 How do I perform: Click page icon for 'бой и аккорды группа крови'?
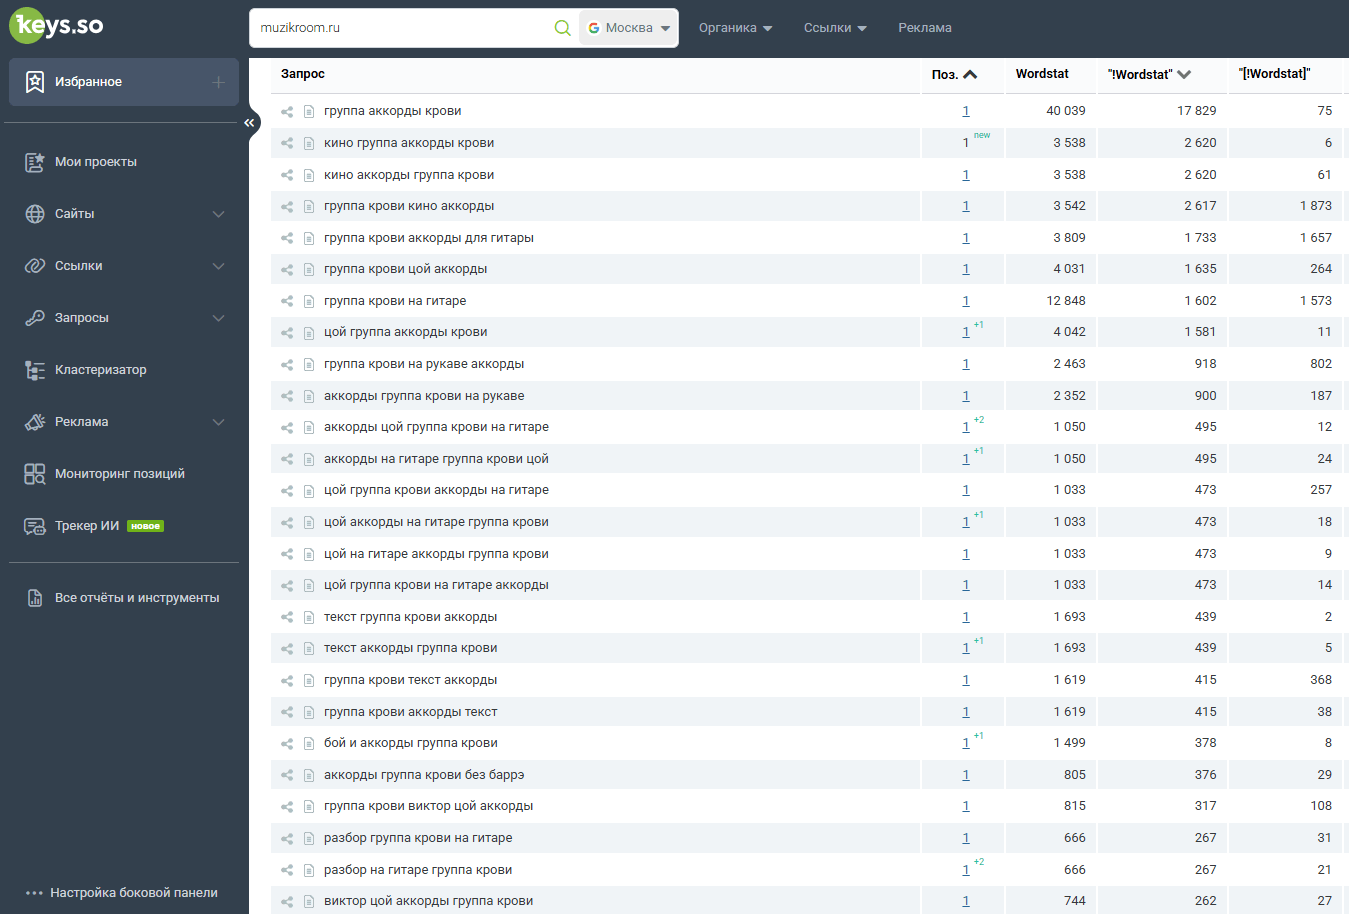tap(309, 744)
